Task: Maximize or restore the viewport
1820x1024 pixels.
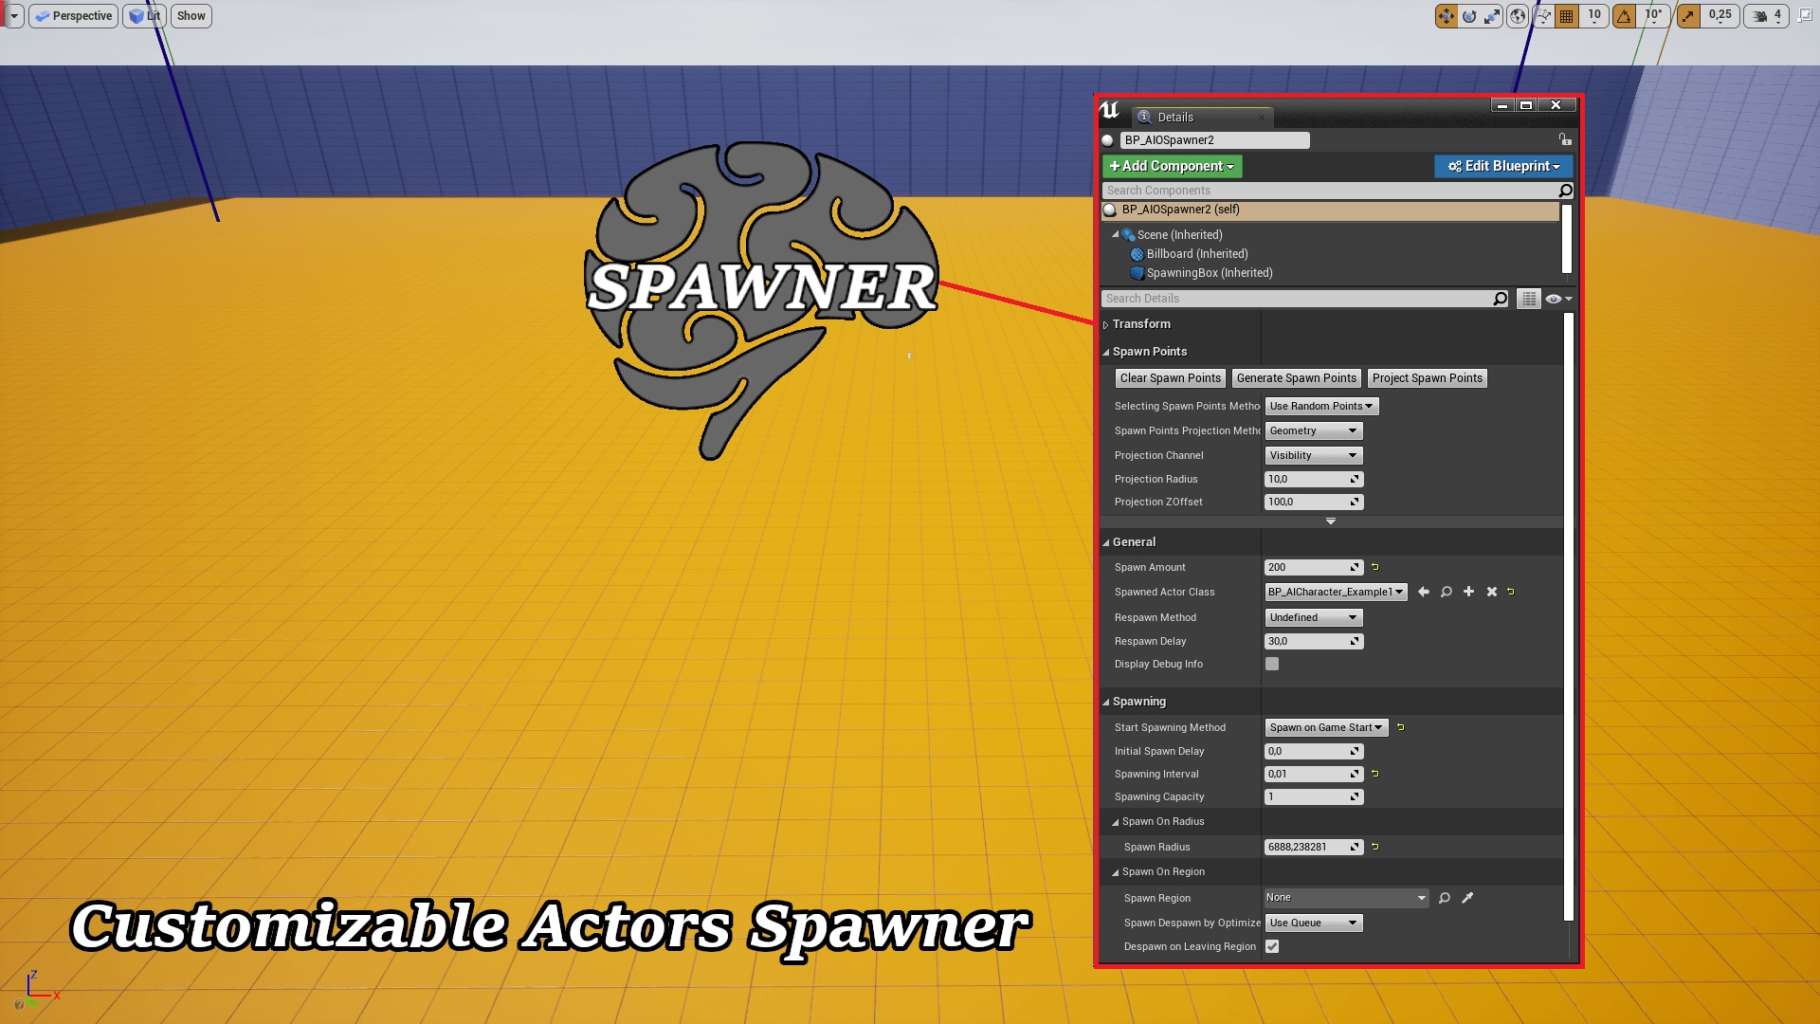Action: click(1806, 16)
